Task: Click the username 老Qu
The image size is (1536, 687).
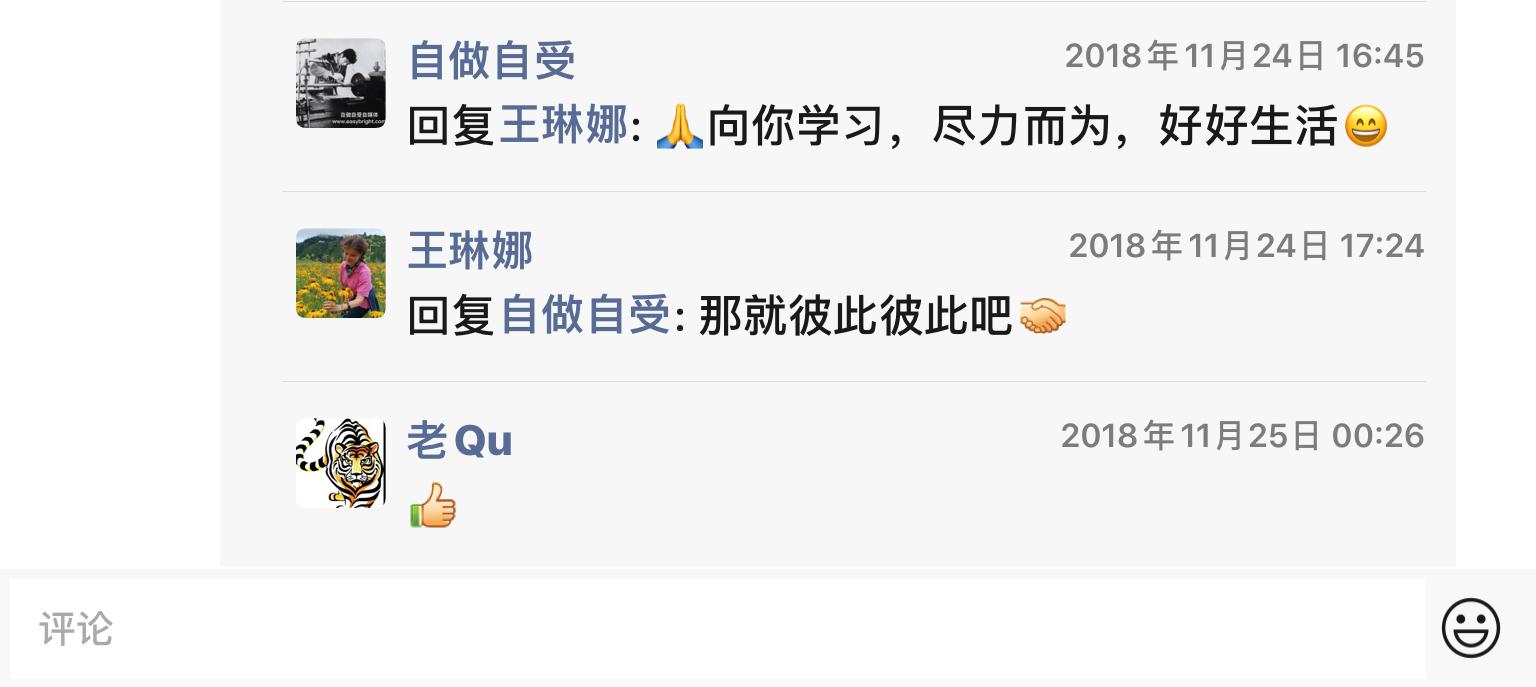Action: [460, 440]
